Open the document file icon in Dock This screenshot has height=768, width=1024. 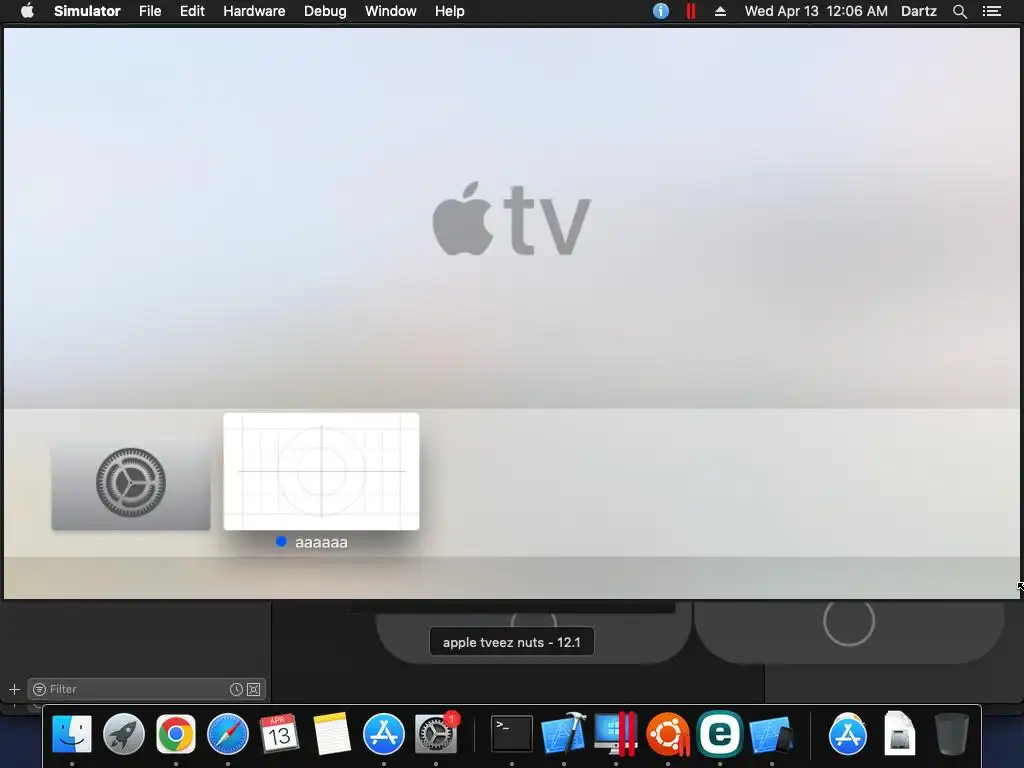tap(900, 734)
